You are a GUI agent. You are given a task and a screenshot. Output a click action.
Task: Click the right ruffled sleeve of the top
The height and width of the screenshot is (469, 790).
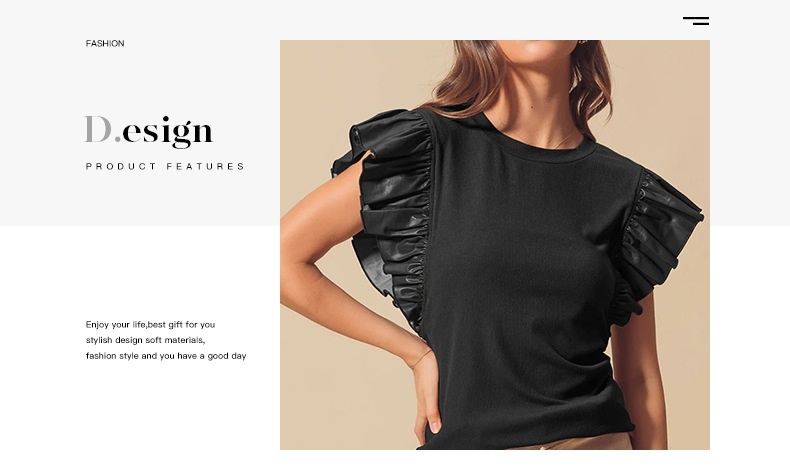pos(655,242)
